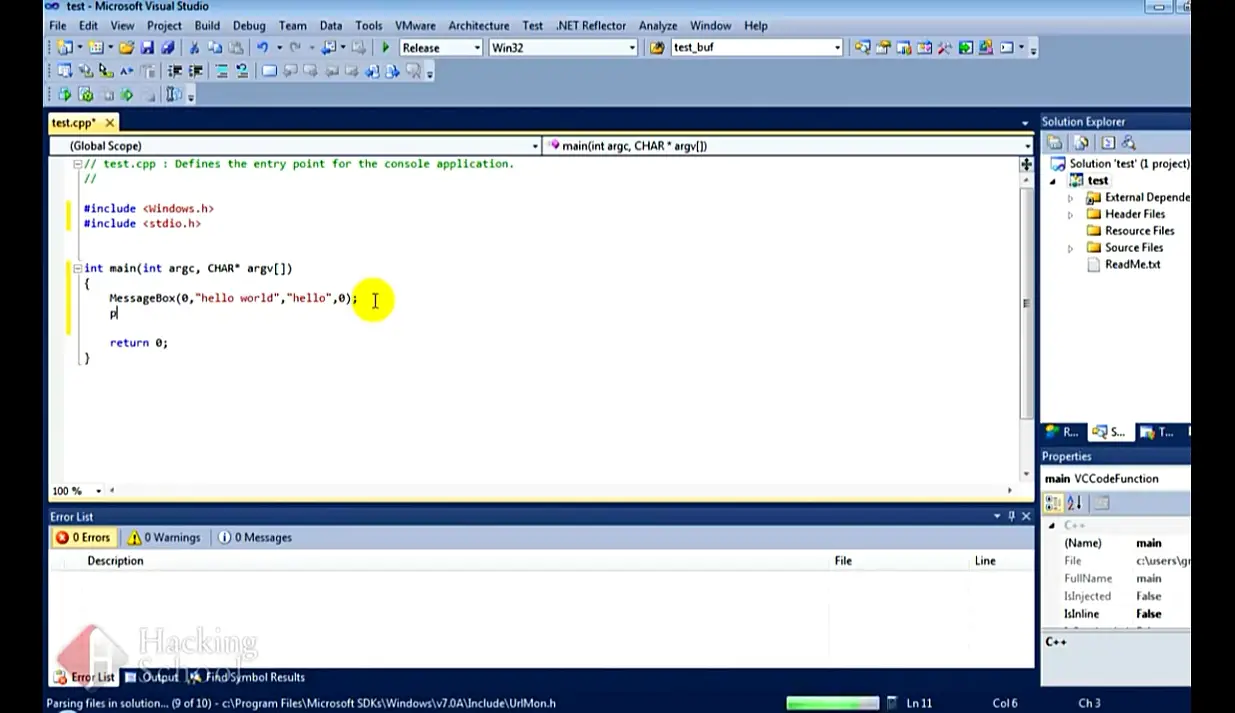The height and width of the screenshot is (713, 1235).
Task: Click the Add New Item toolbar icon
Action: tap(95, 47)
